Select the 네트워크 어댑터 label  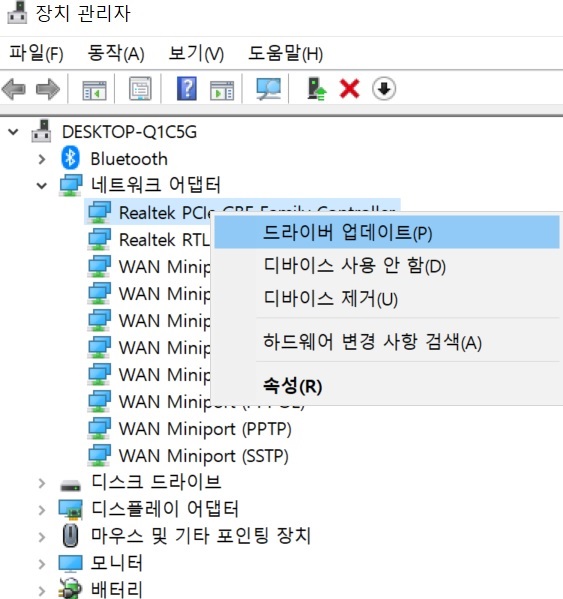[155, 185]
